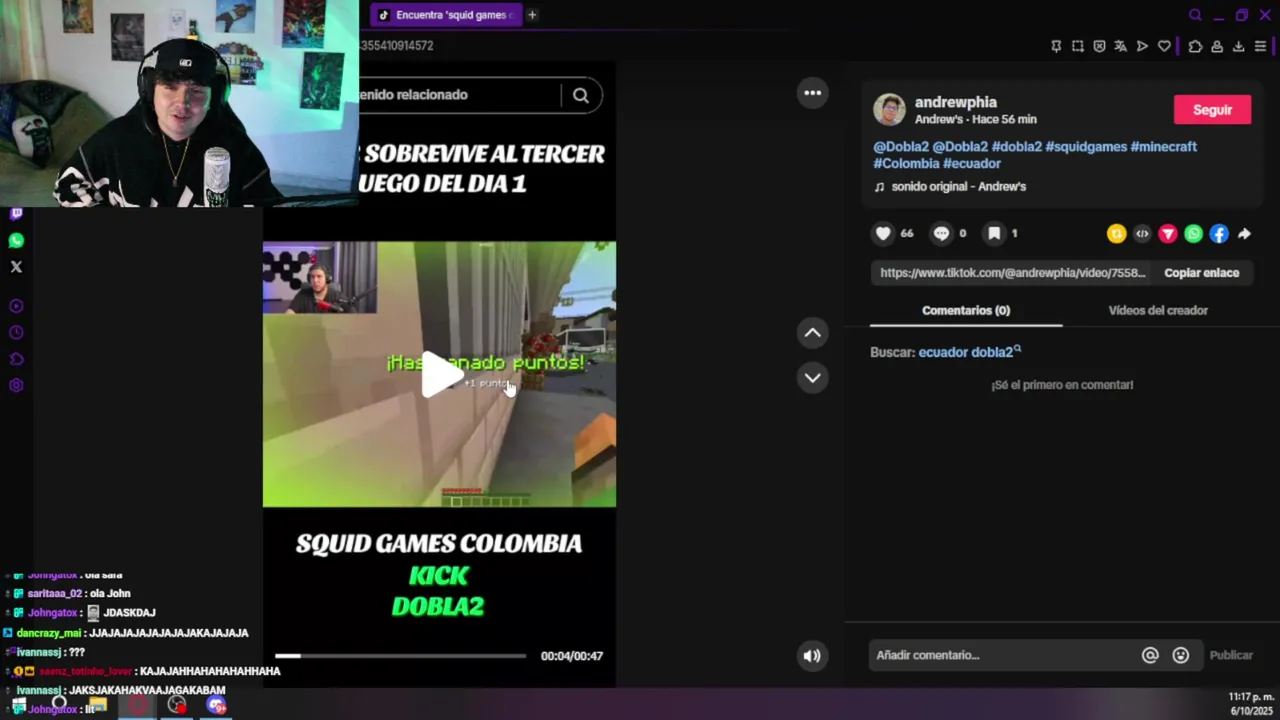The width and height of the screenshot is (1280, 720).
Task: Activate the snapshot selection tool icon
Action: tap(1078, 46)
